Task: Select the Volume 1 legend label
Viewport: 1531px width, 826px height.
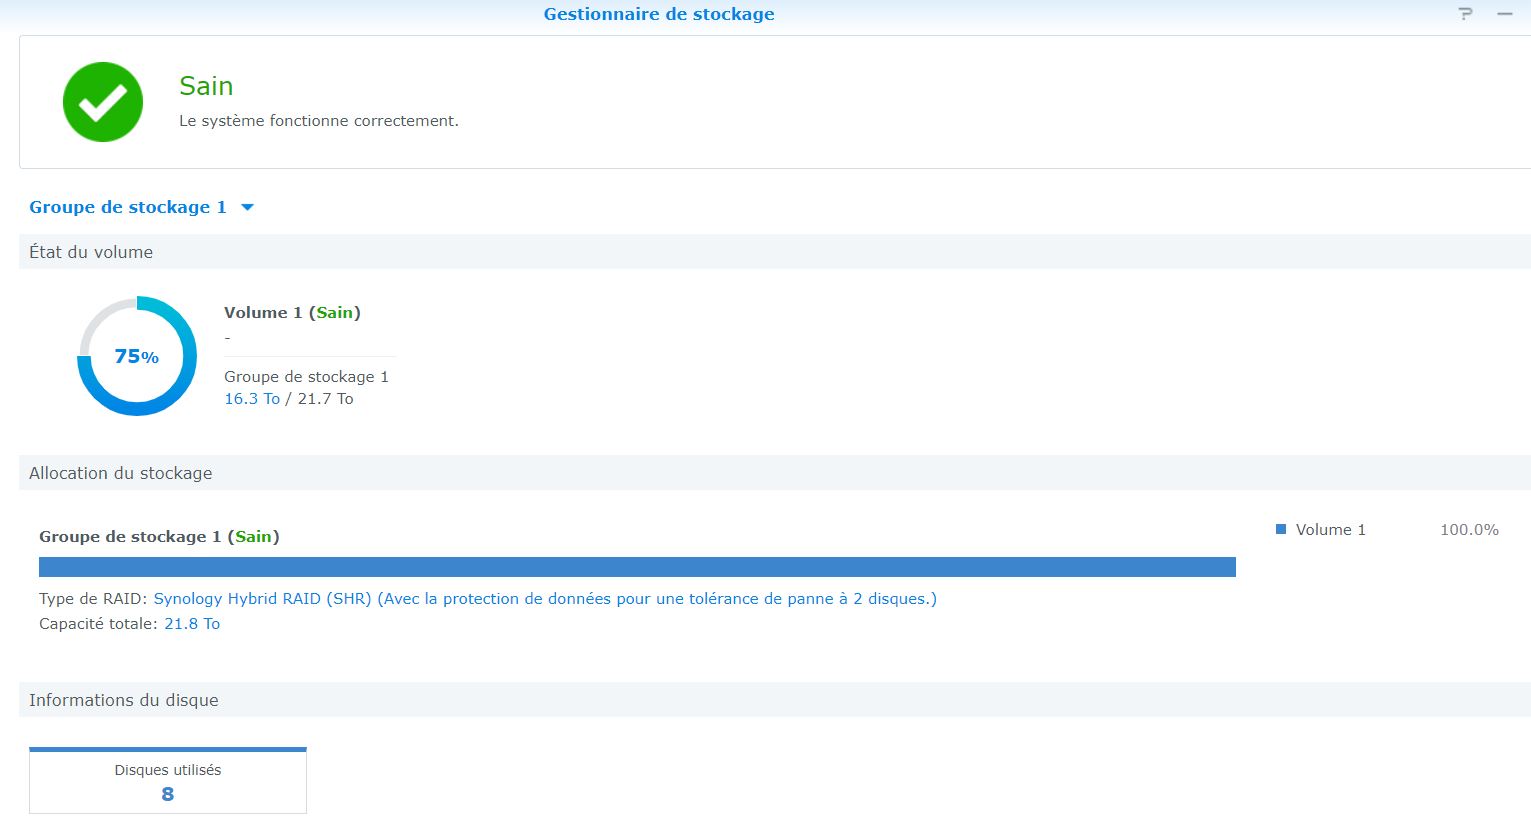Action: pos(1330,530)
